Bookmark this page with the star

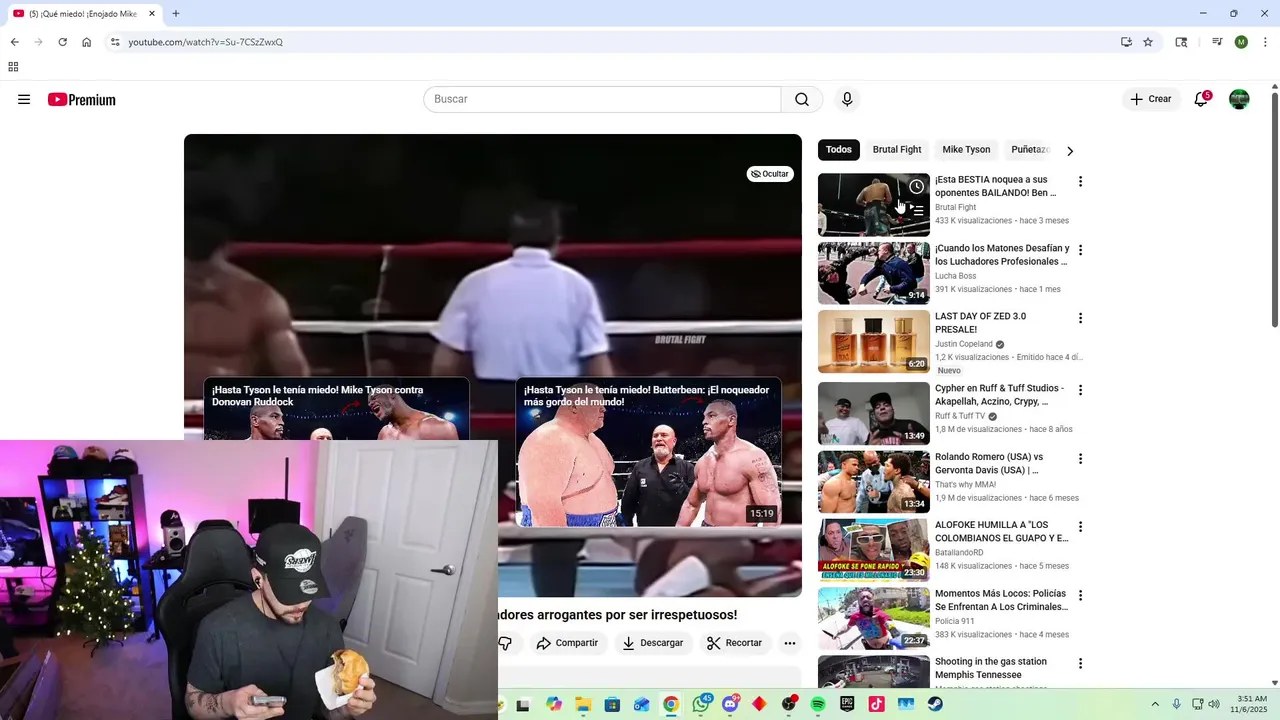(1148, 42)
